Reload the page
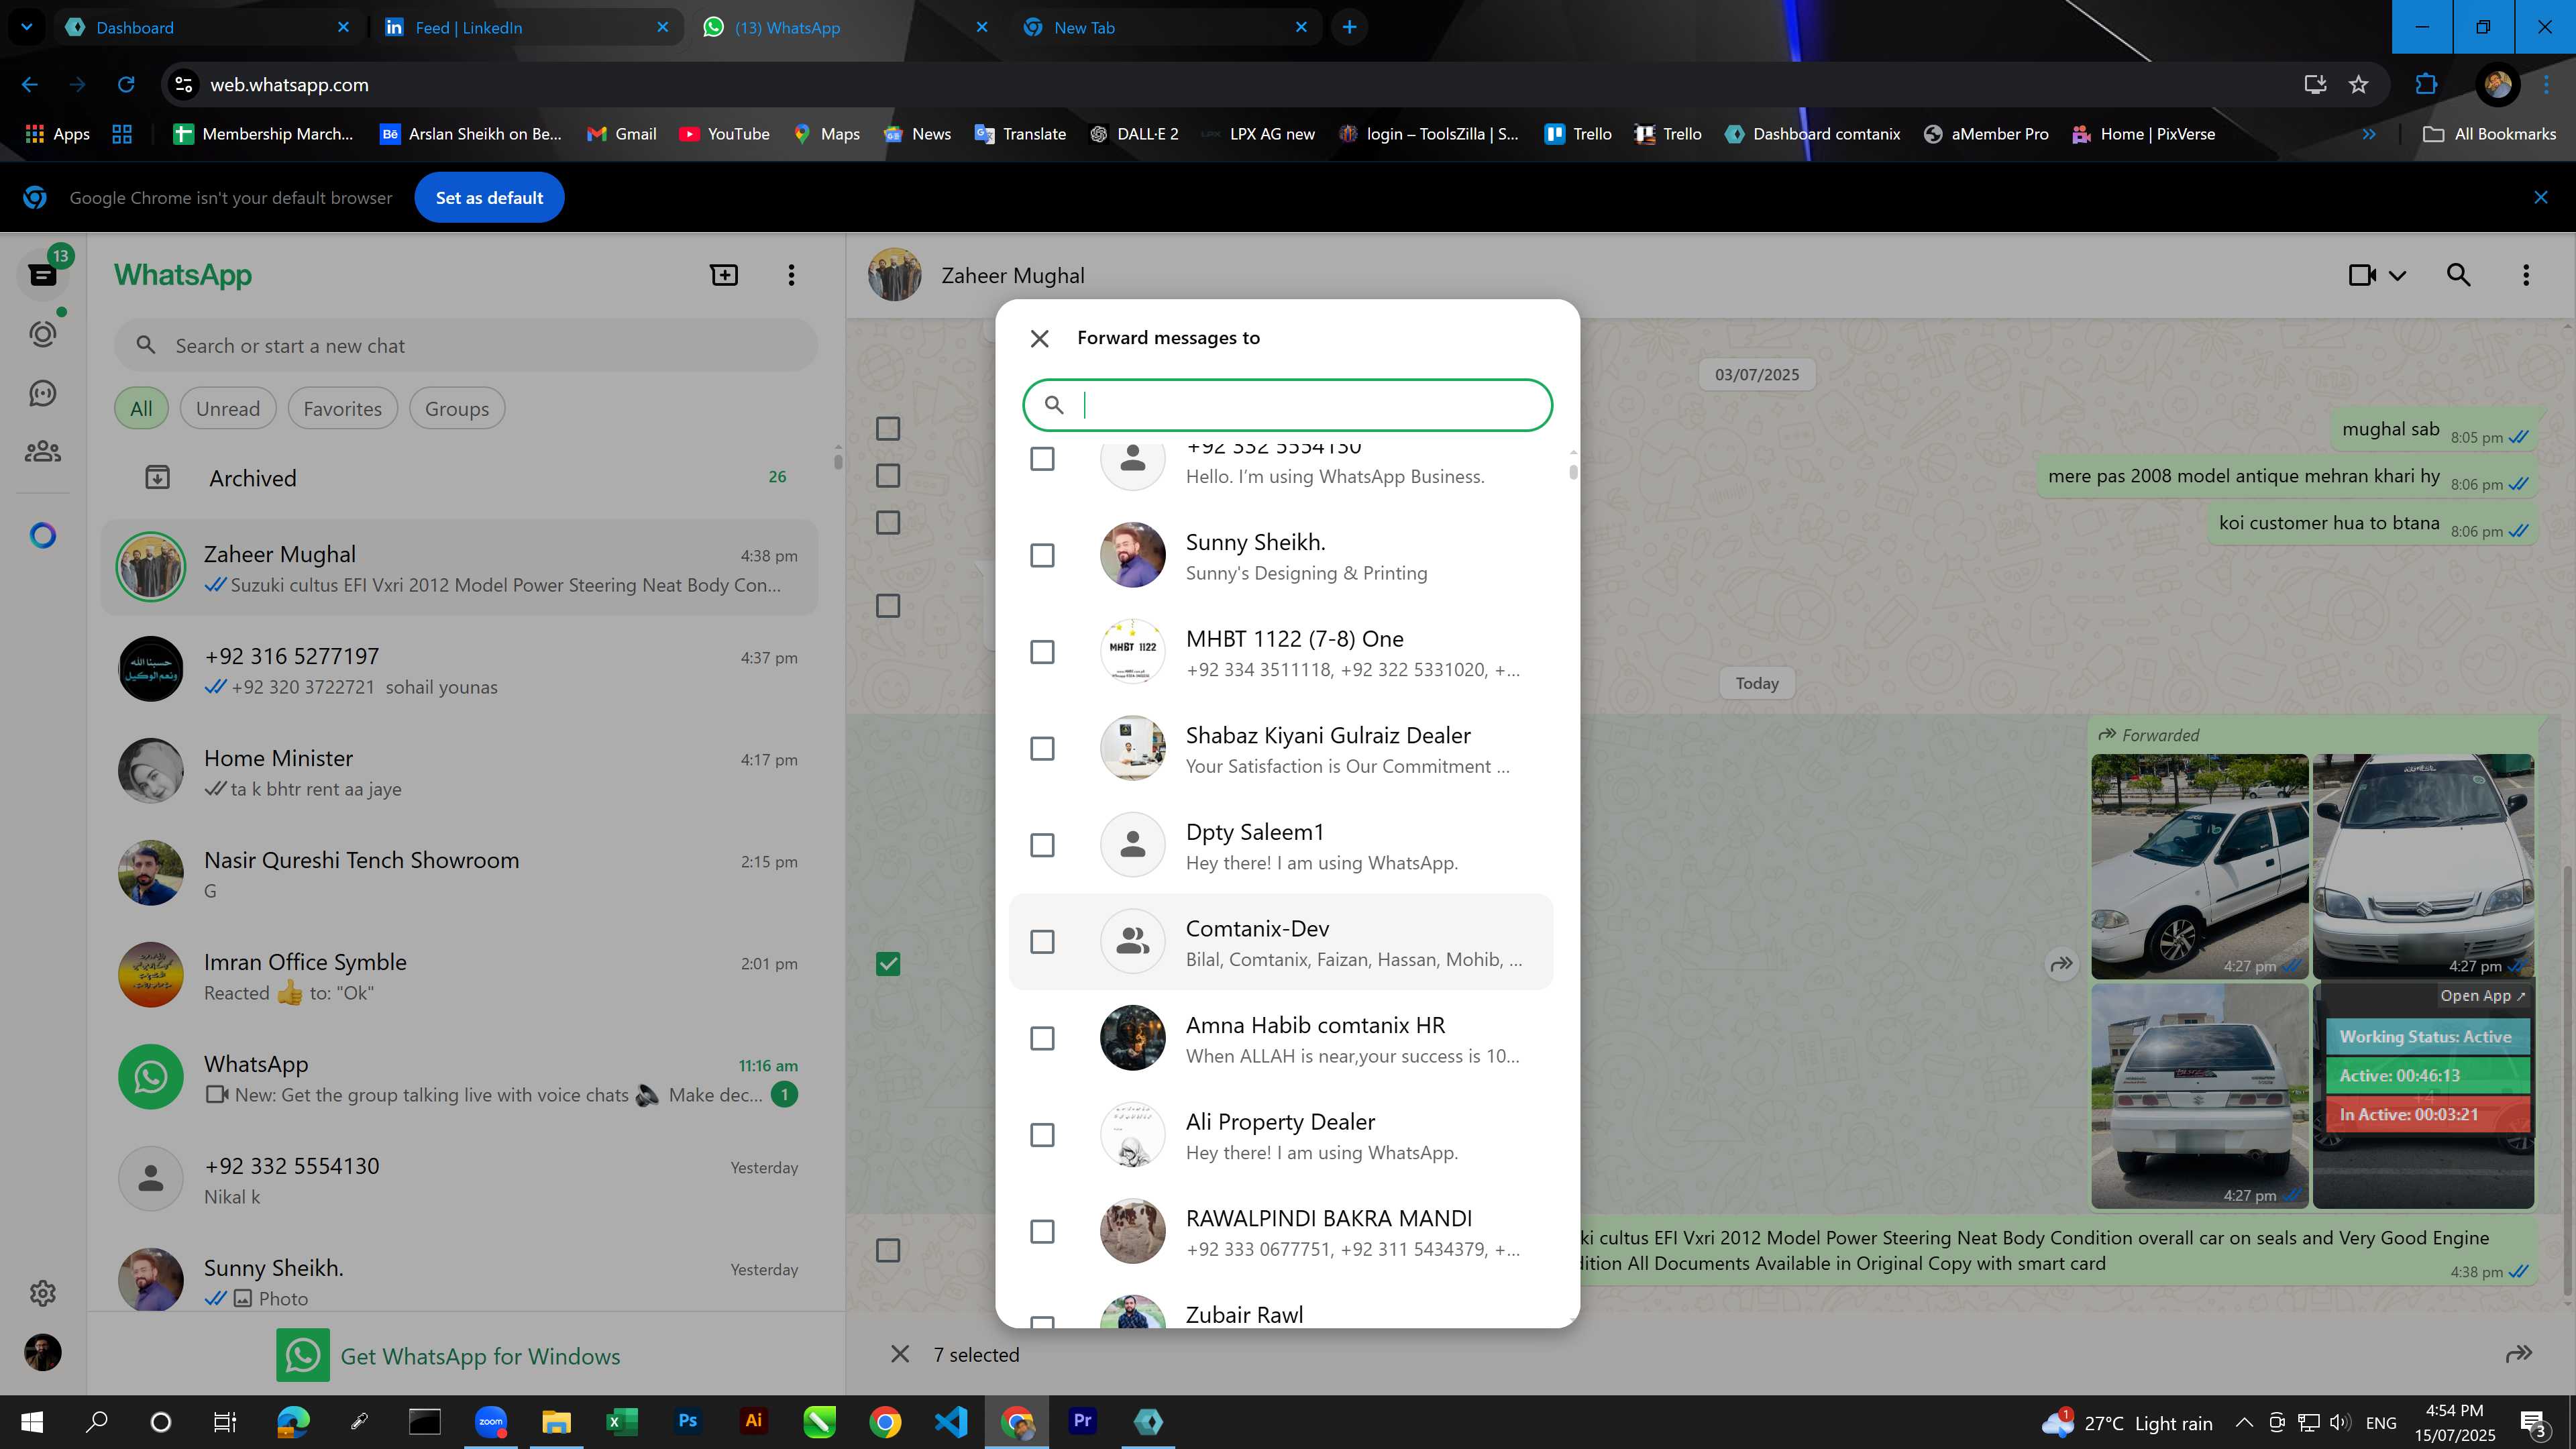The width and height of the screenshot is (2576, 1449). [126, 85]
